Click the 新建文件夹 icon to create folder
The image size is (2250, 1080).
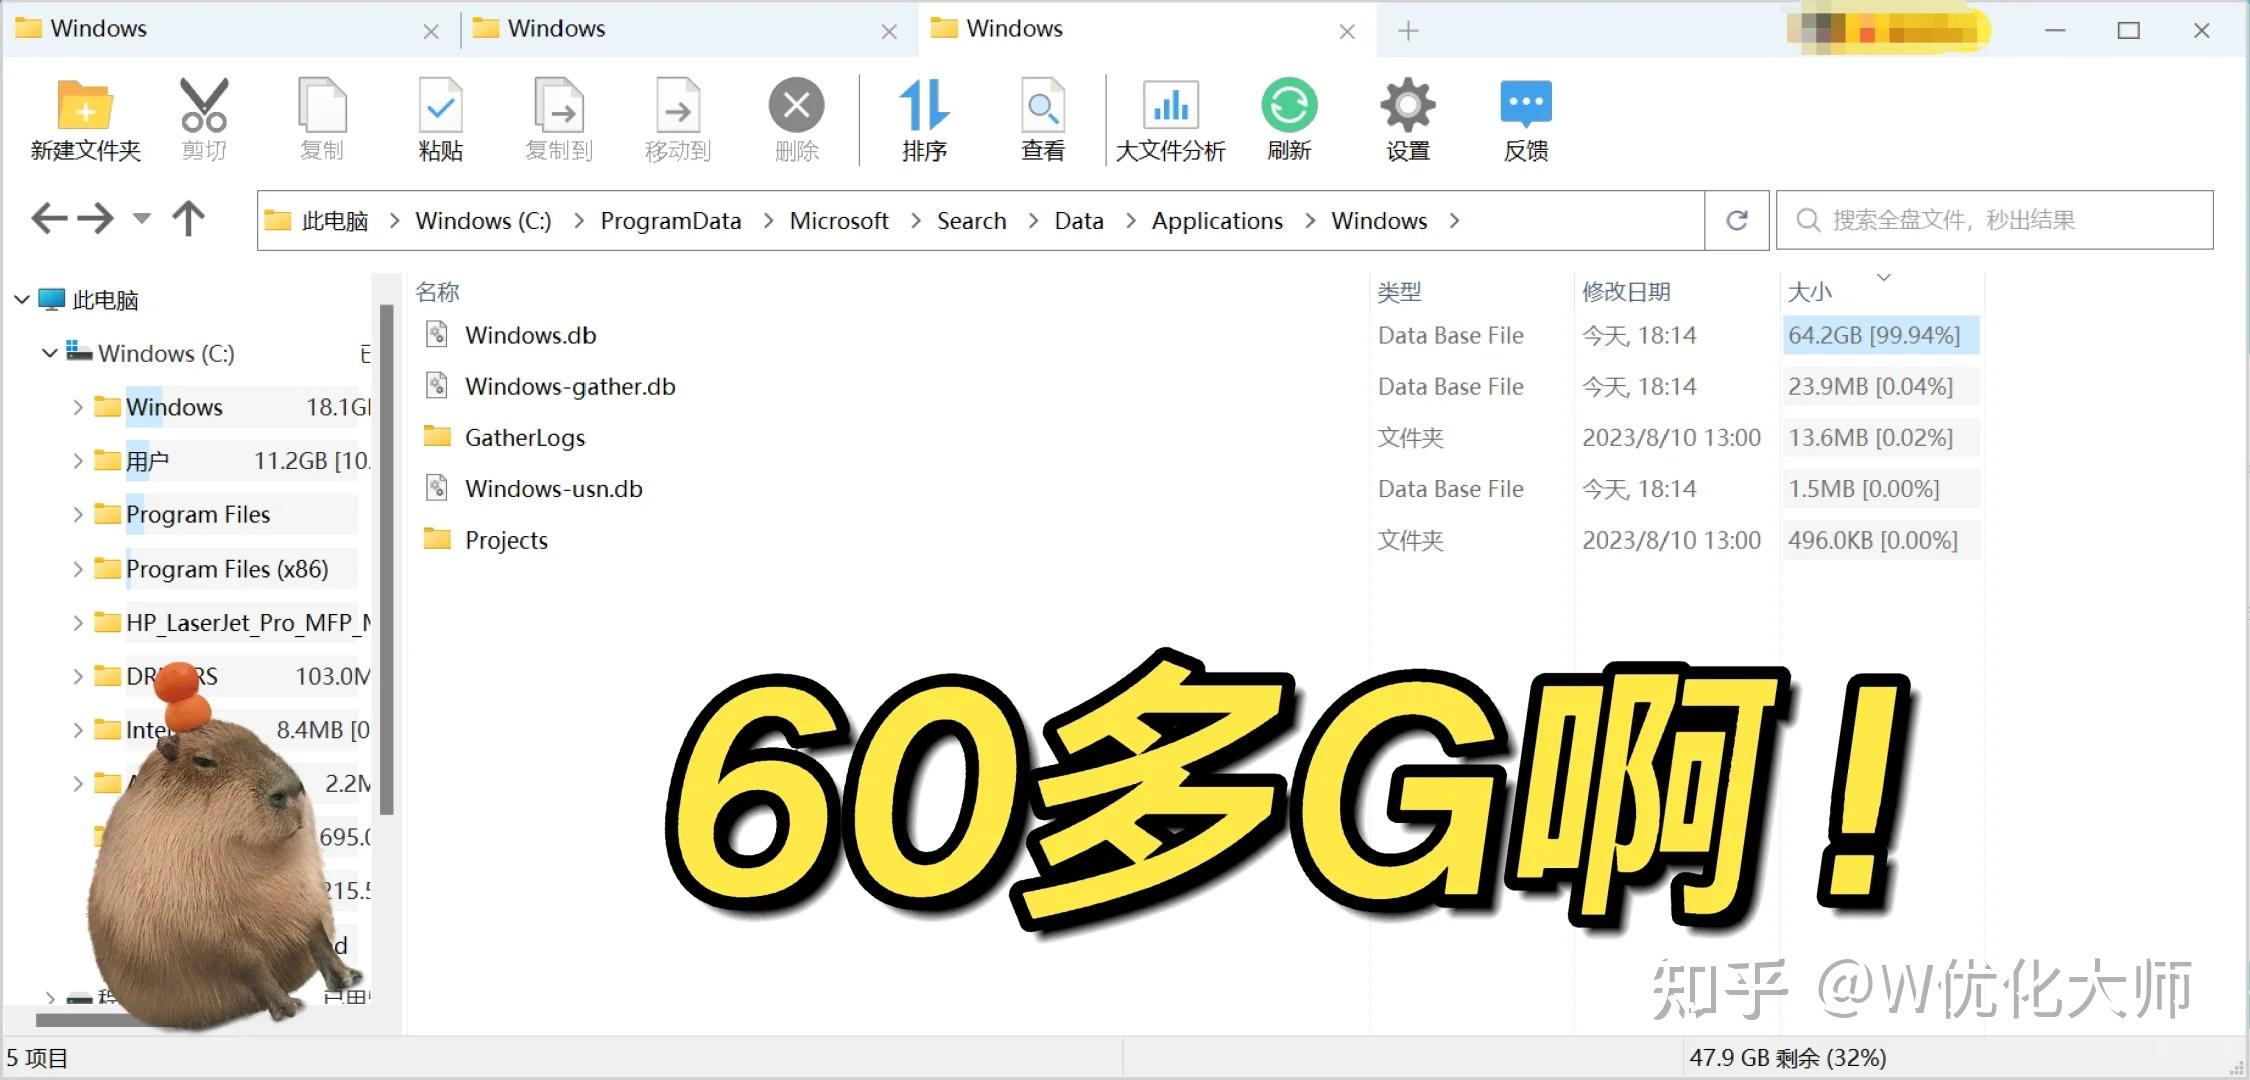coord(83,118)
